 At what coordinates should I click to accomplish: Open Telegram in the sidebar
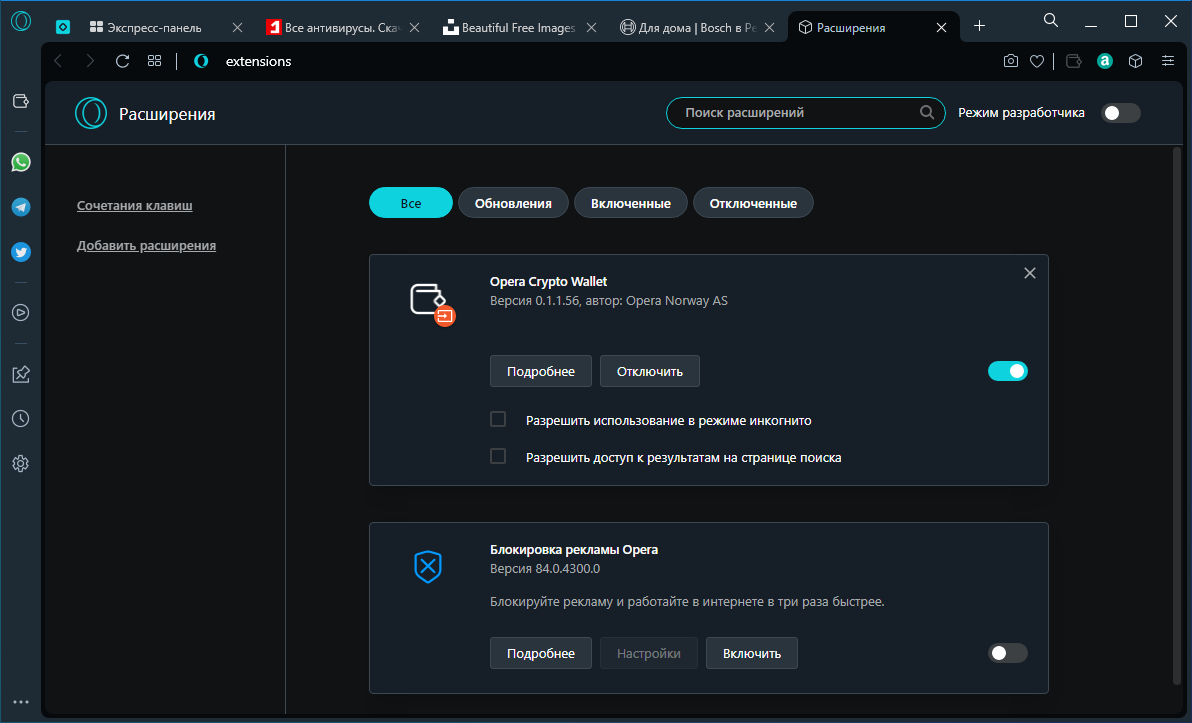[x=21, y=207]
